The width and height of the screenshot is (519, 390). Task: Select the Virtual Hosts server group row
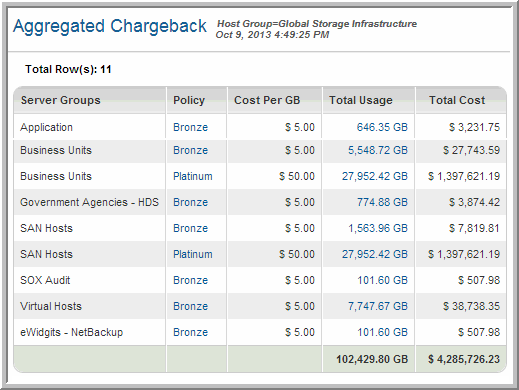pyautogui.click(x=260, y=306)
